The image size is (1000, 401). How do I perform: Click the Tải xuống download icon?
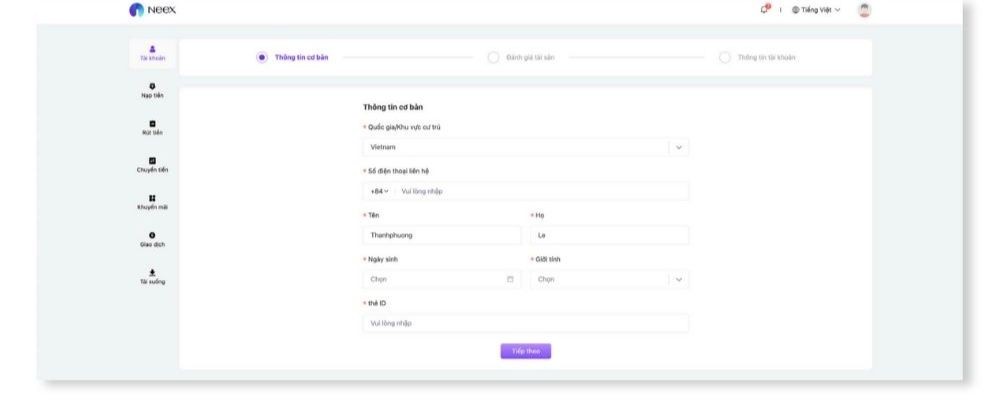pos(152,272)
